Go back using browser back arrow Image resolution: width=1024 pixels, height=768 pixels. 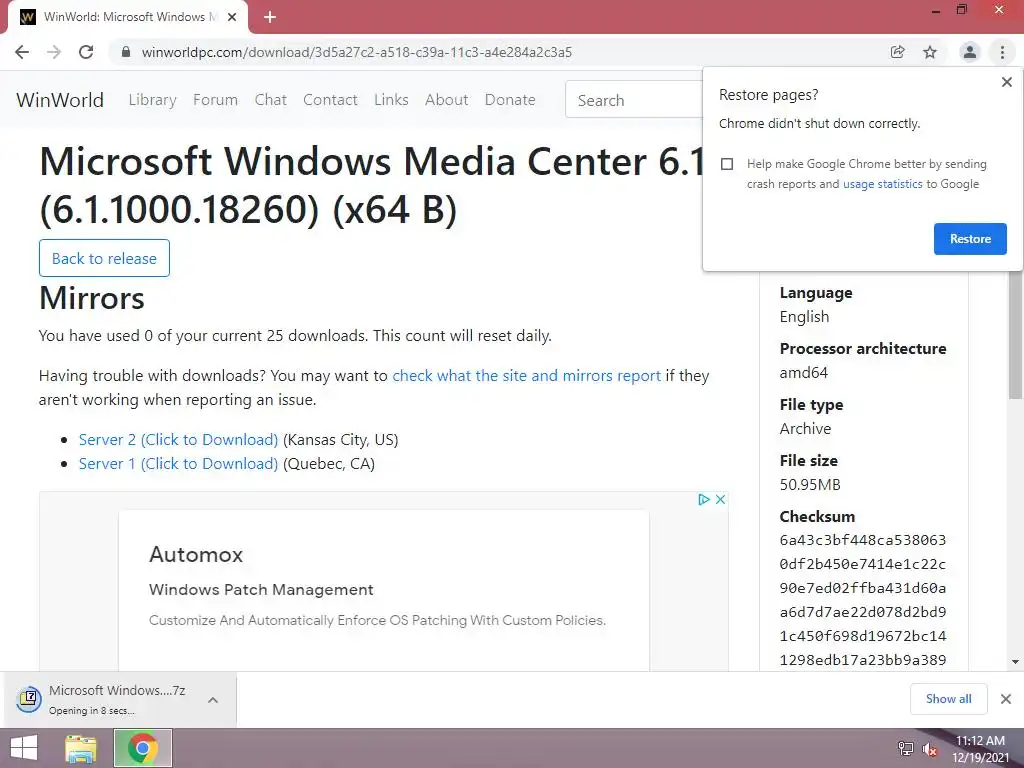(22, 52)
